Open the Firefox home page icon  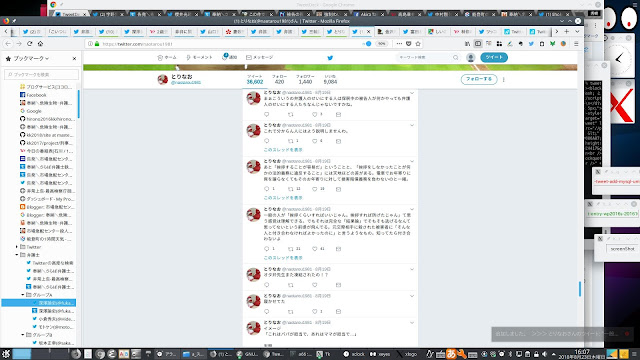[40, 44]
